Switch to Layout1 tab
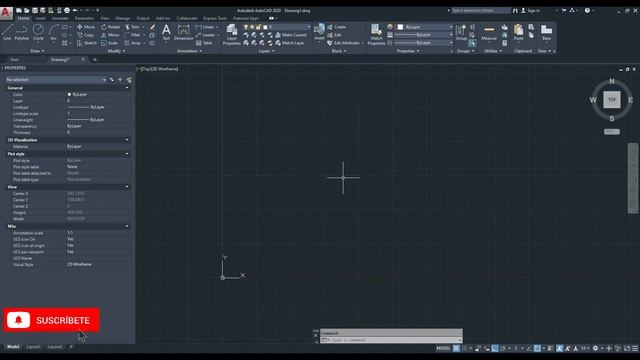Image resolution: width=640 pixels, height=360 pixels. point(33,347)
